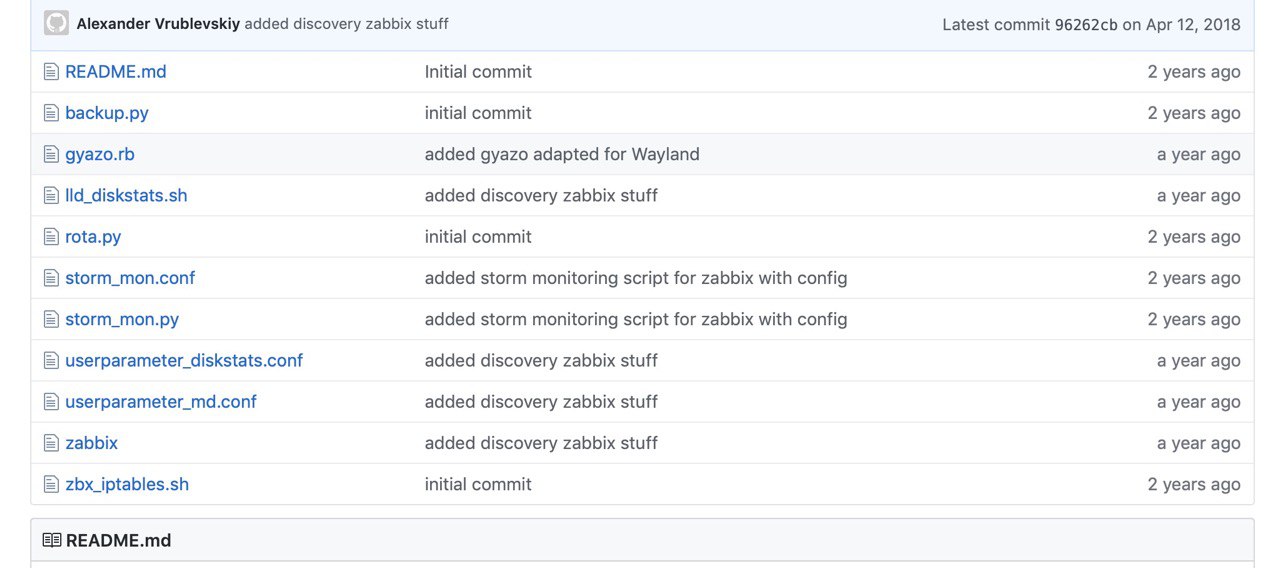Open 'added gyazo adapted for Wayland' commit
This screenshot has height=568, width=1280.
[562, 154]
